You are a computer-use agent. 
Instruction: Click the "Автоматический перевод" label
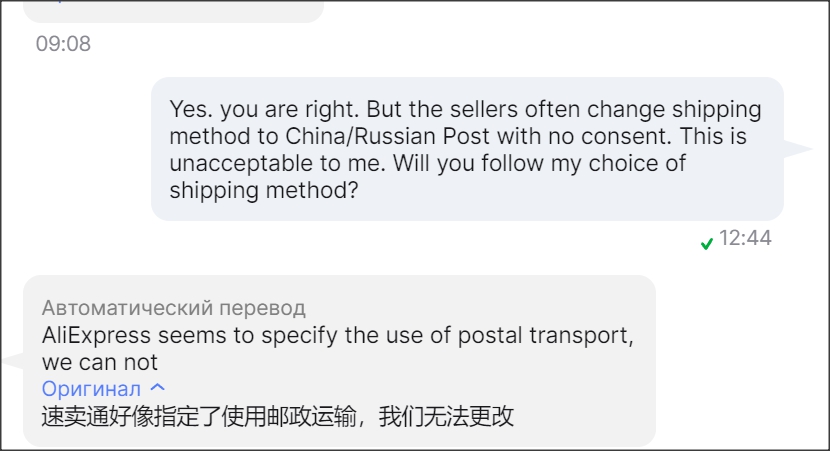[x=173, y=308]
